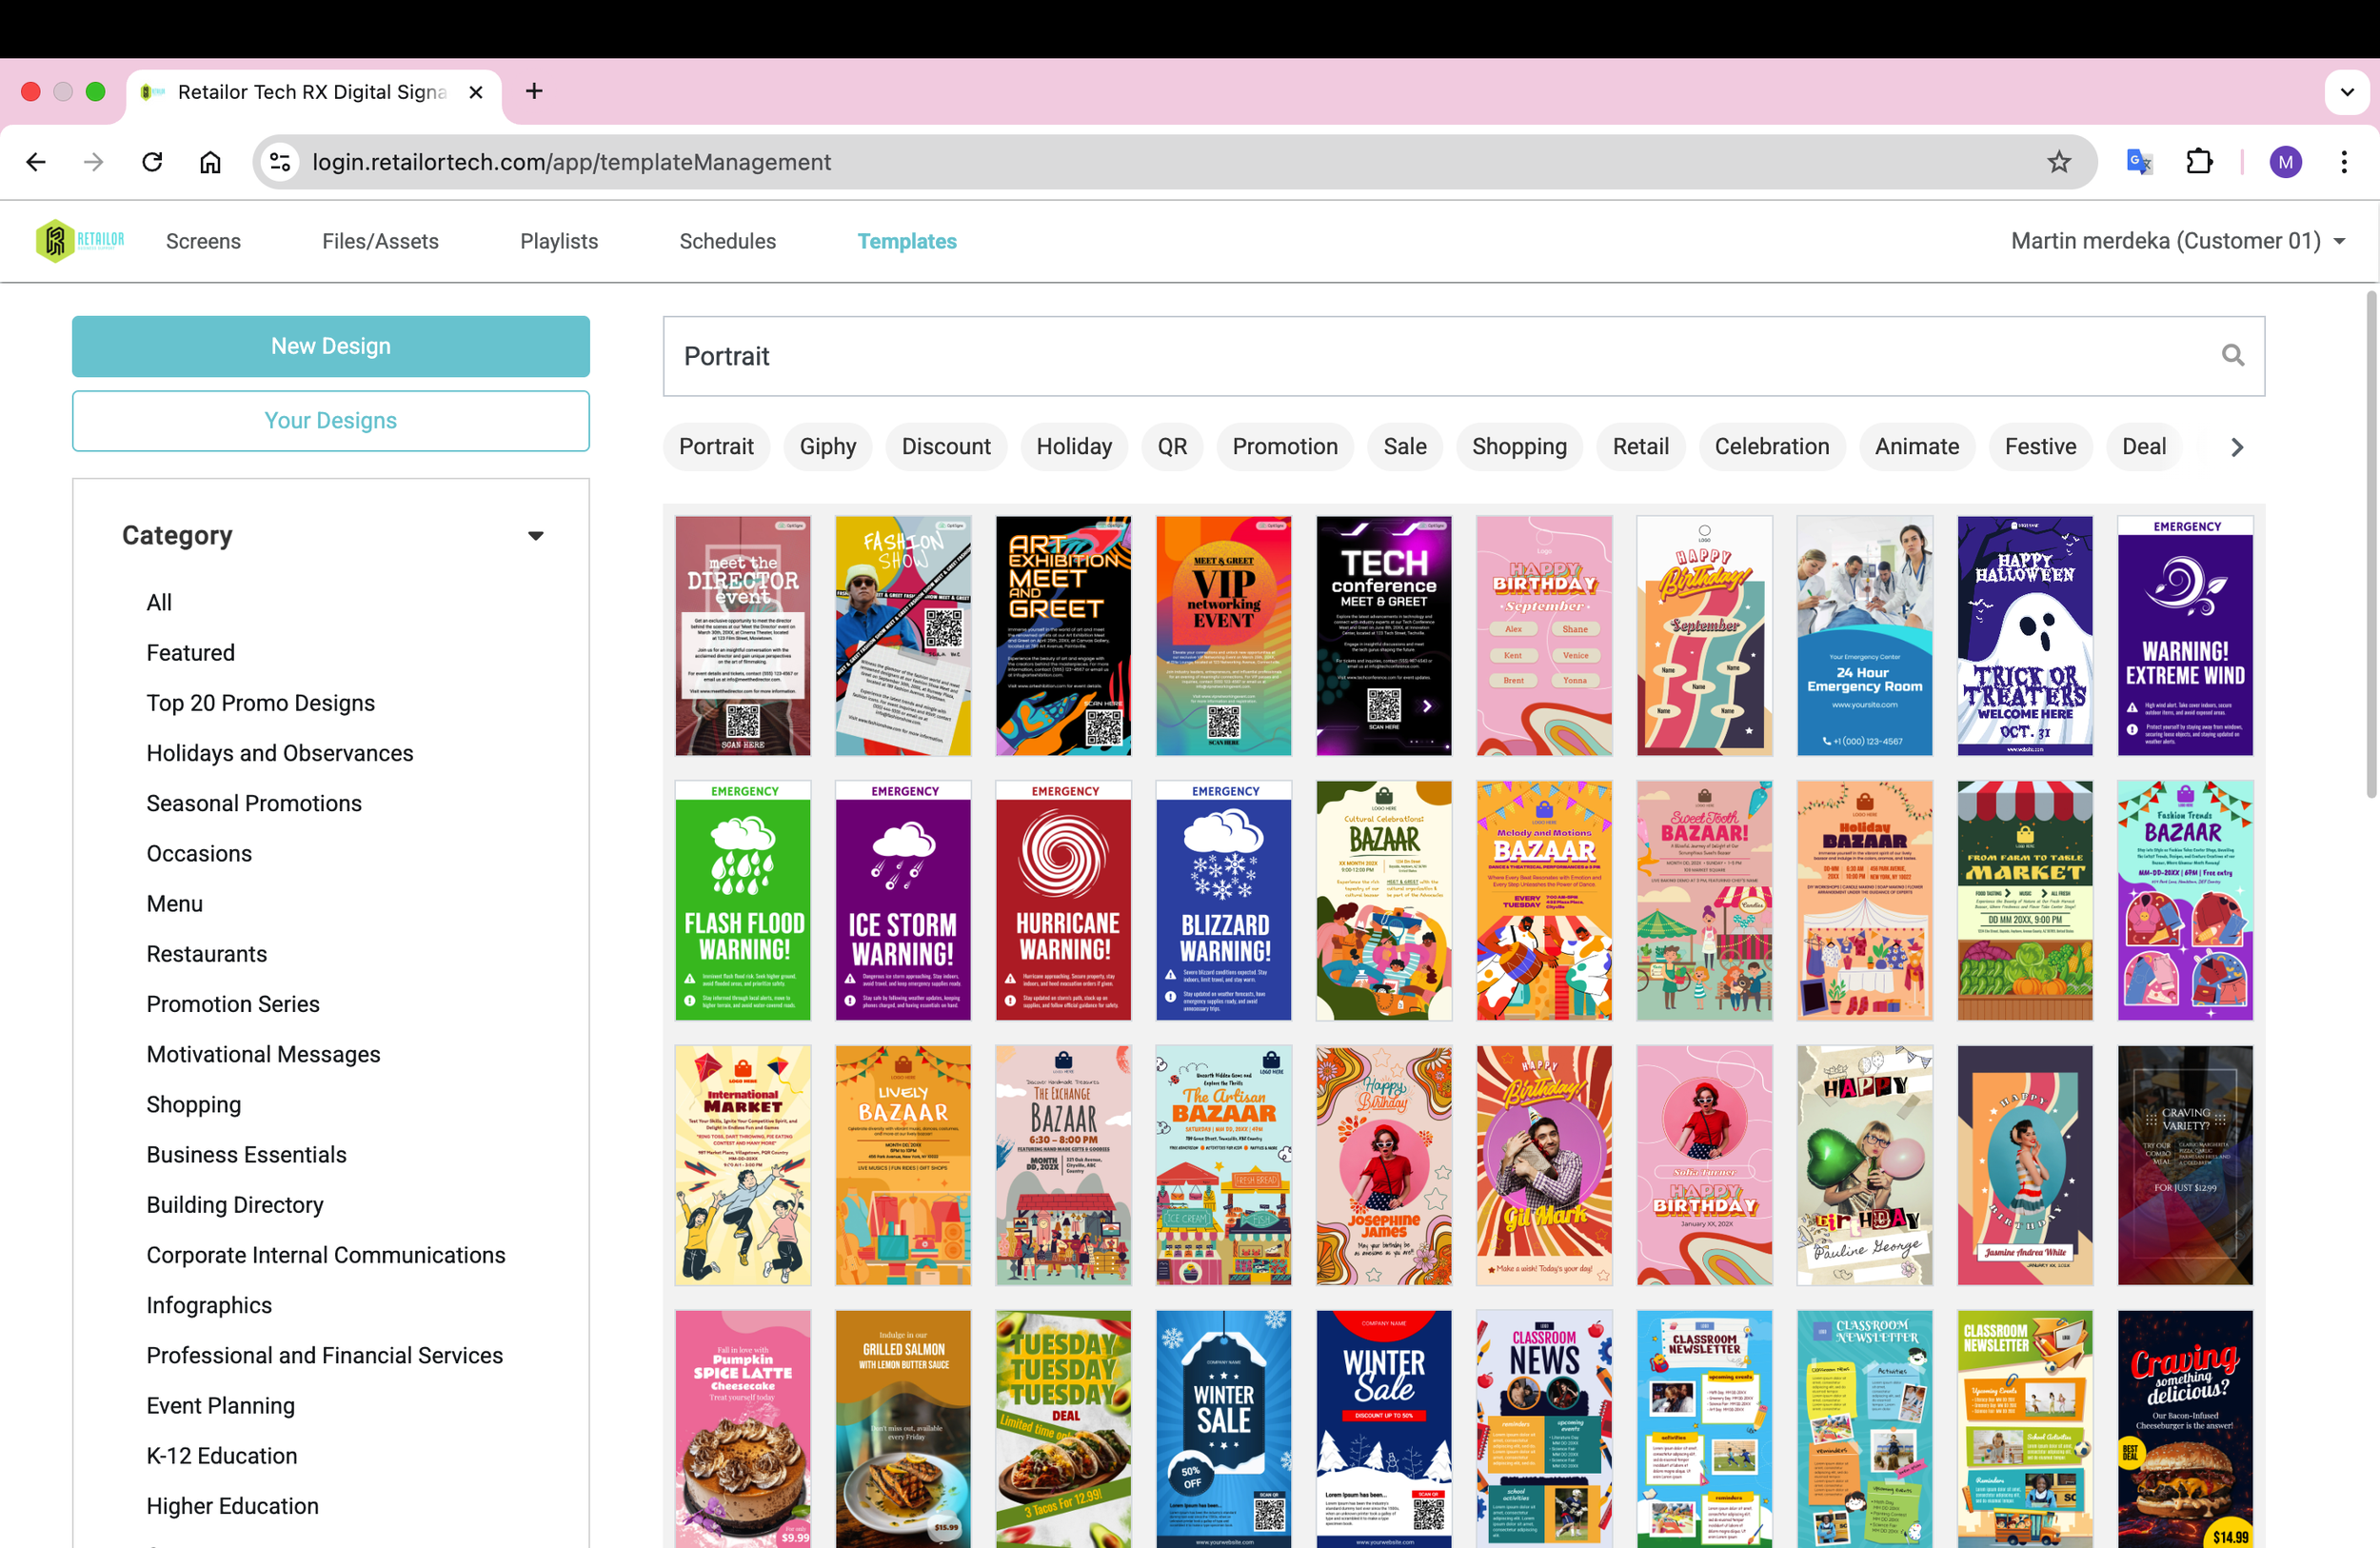
Task: Open Your Designs
Action: (x=330, y=421)
